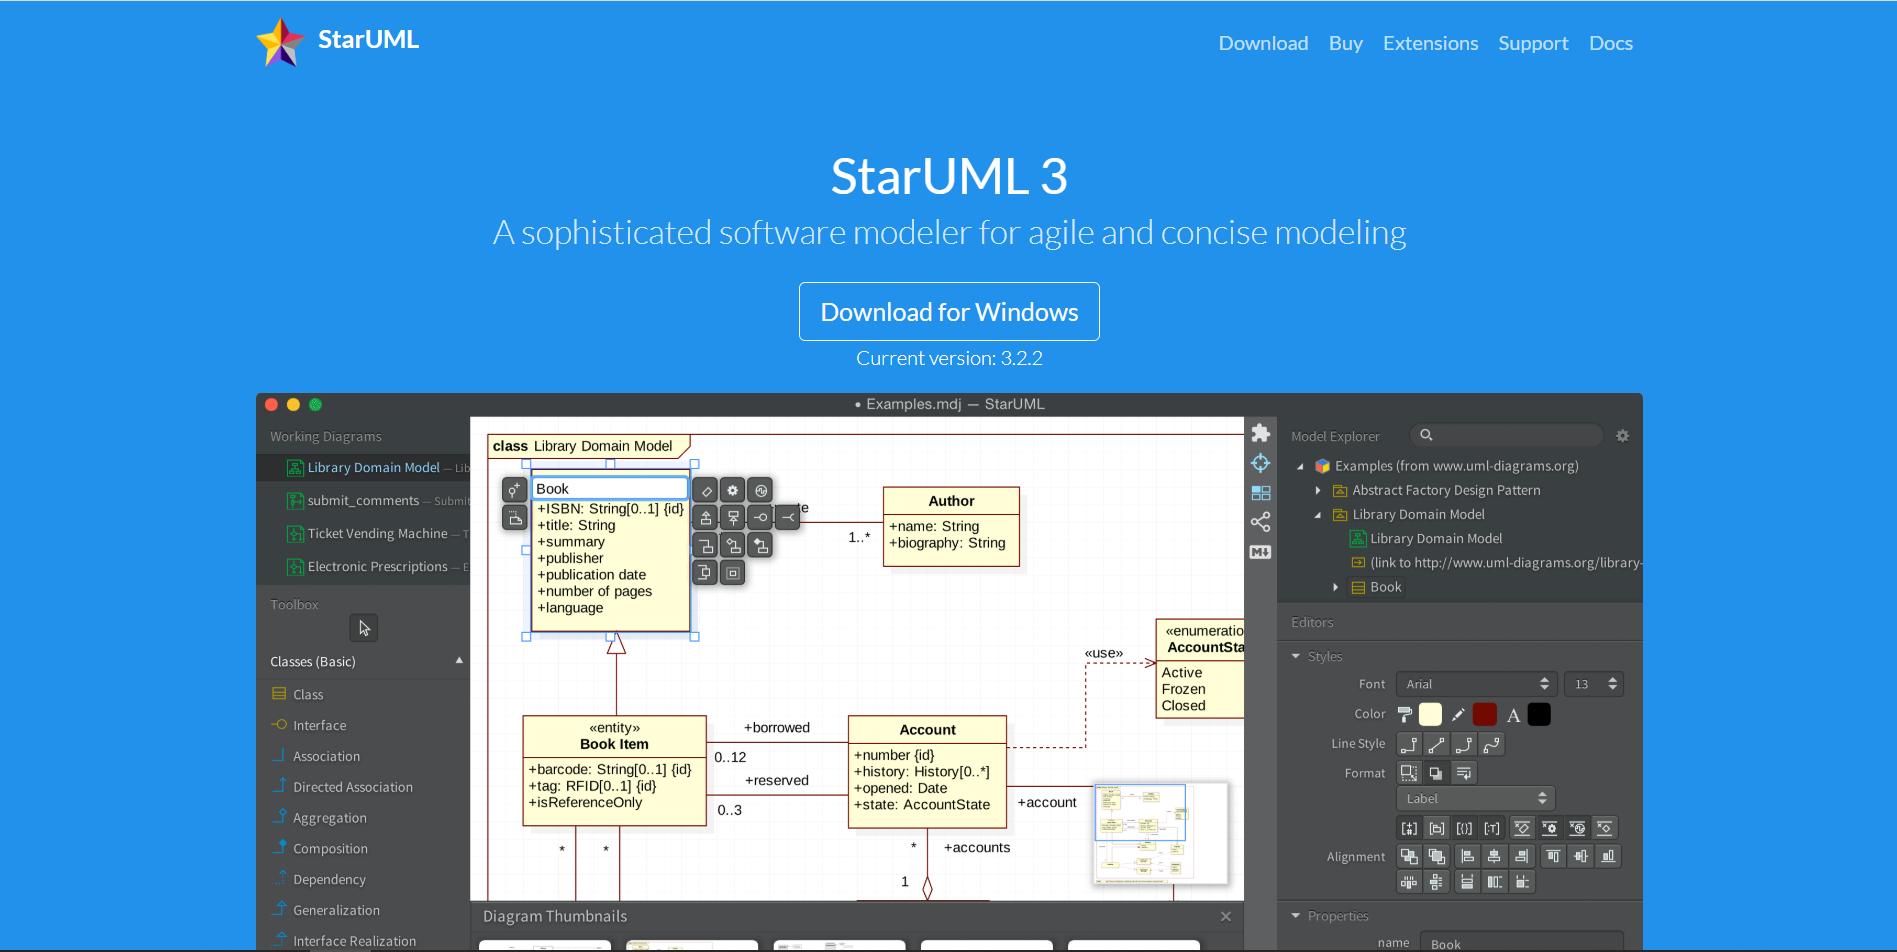Viewport: 1897px width, 952px height.
Task: Toggle the show type format button
Action: coord(1492,828)
